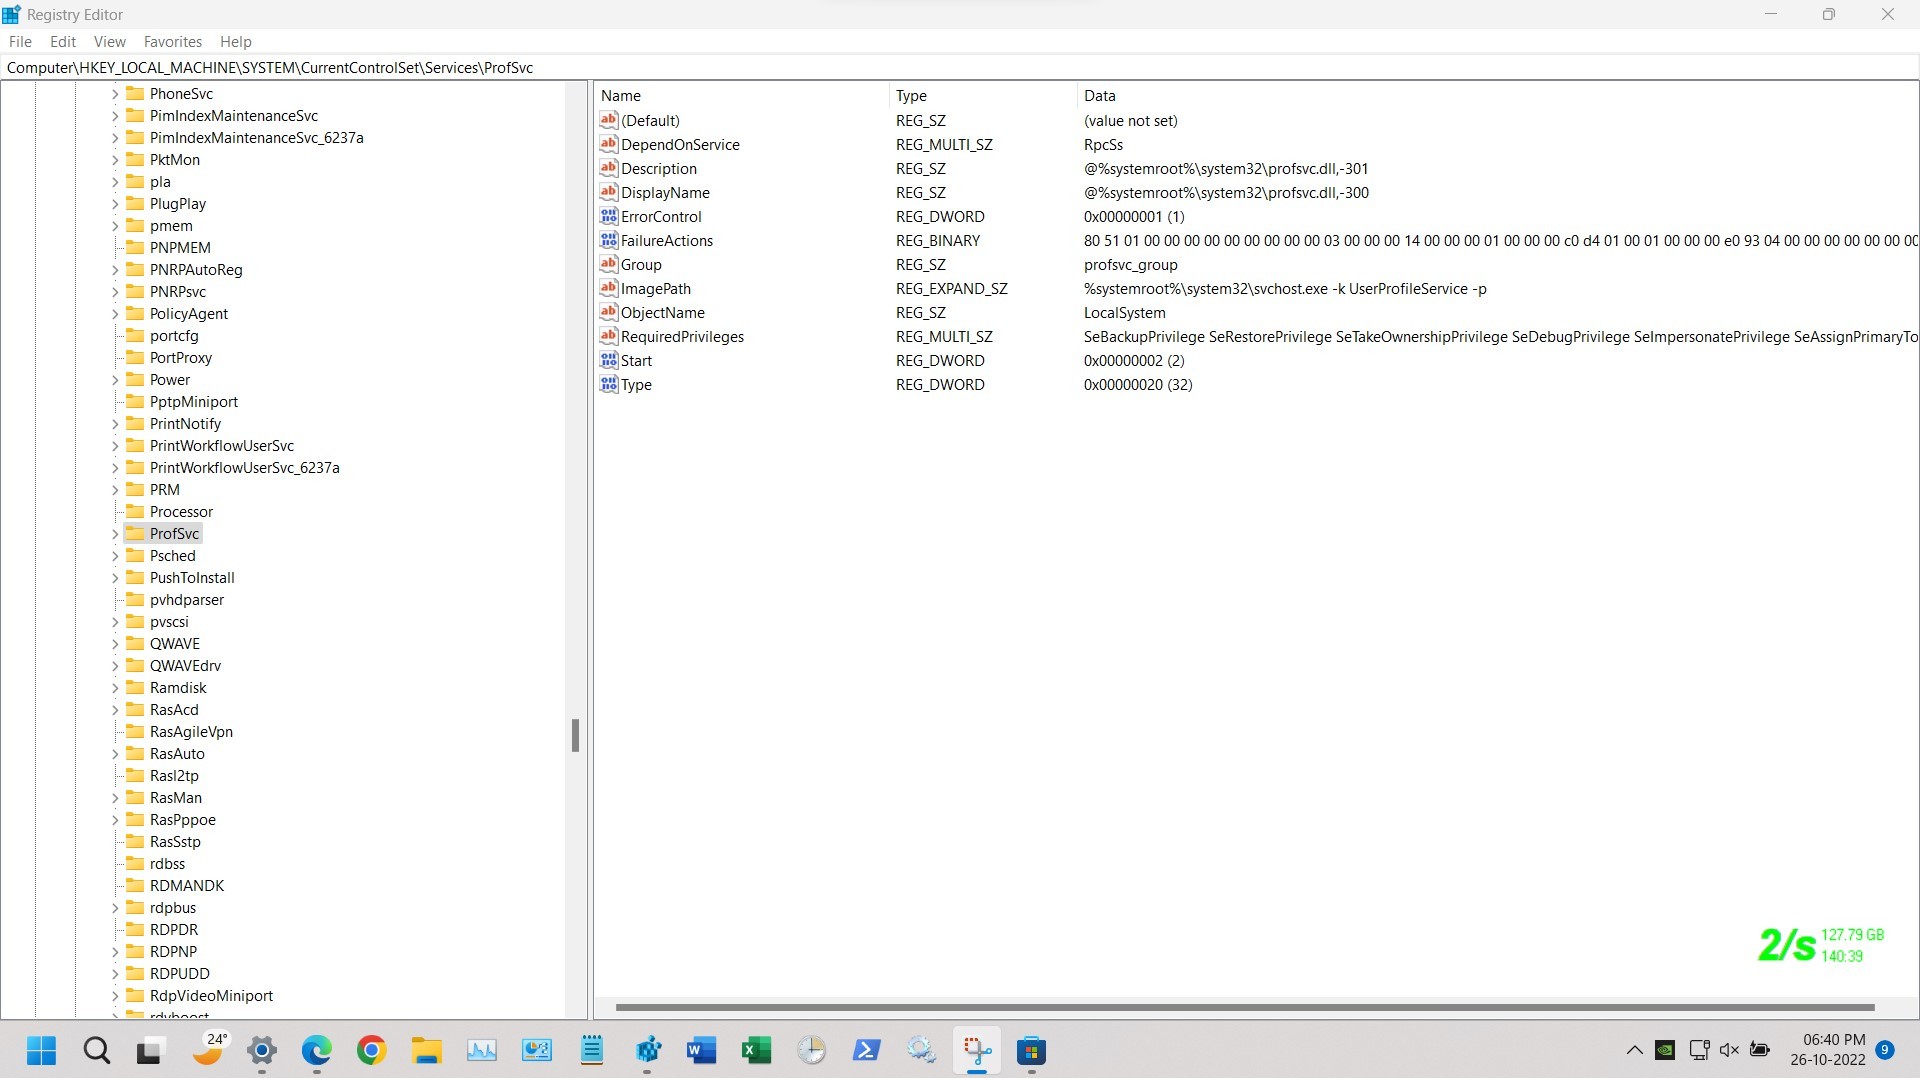The image size is (1920, 1078).
Task: Click the tree pane vertical scrollbar thumb
Action: 575,735
